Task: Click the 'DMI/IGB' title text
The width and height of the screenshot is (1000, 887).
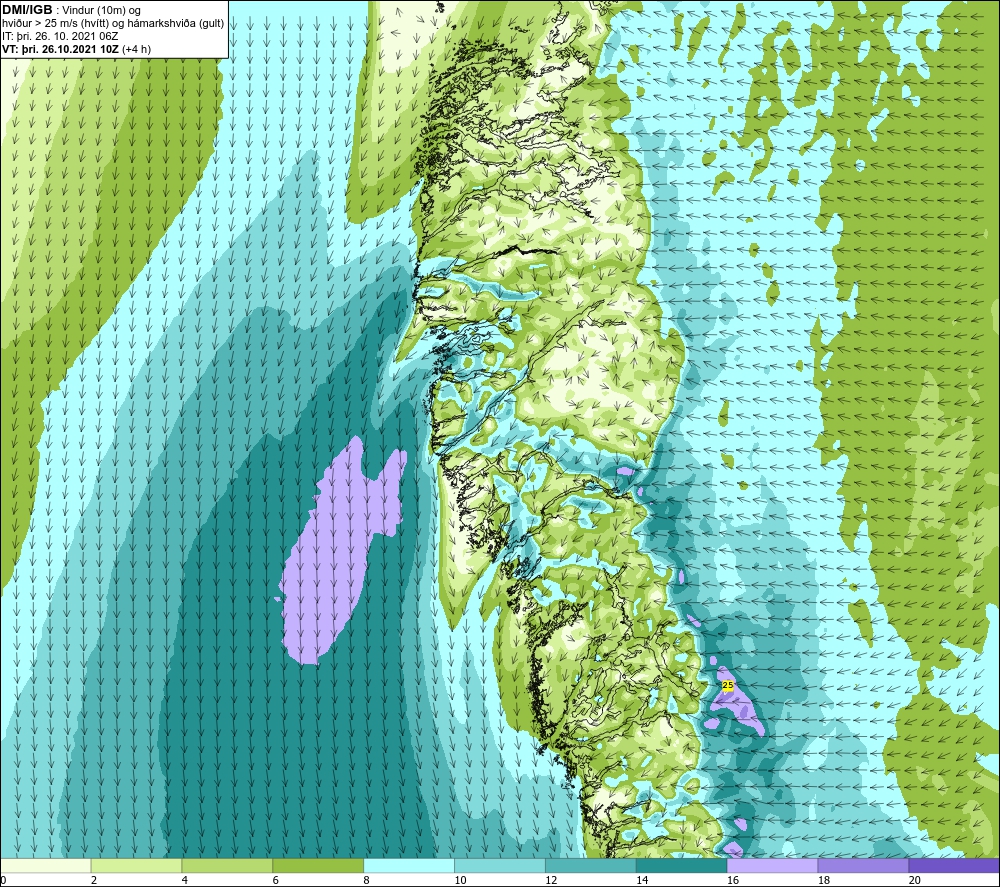Action: (27, 10)
